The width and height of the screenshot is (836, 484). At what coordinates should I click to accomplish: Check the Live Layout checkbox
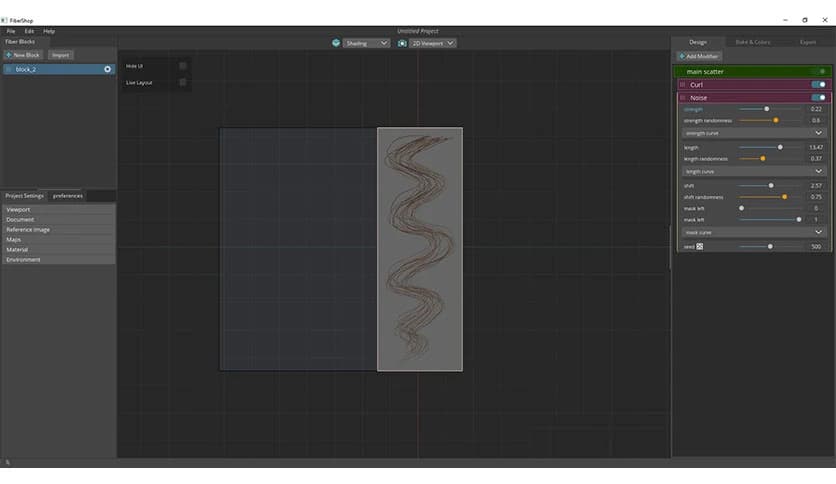point(182,82)
